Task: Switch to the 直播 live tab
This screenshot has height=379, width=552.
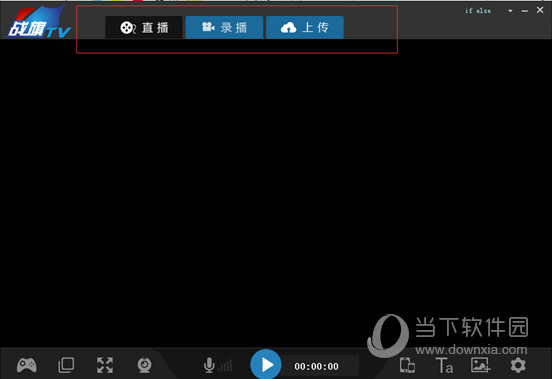Action: 144,27
